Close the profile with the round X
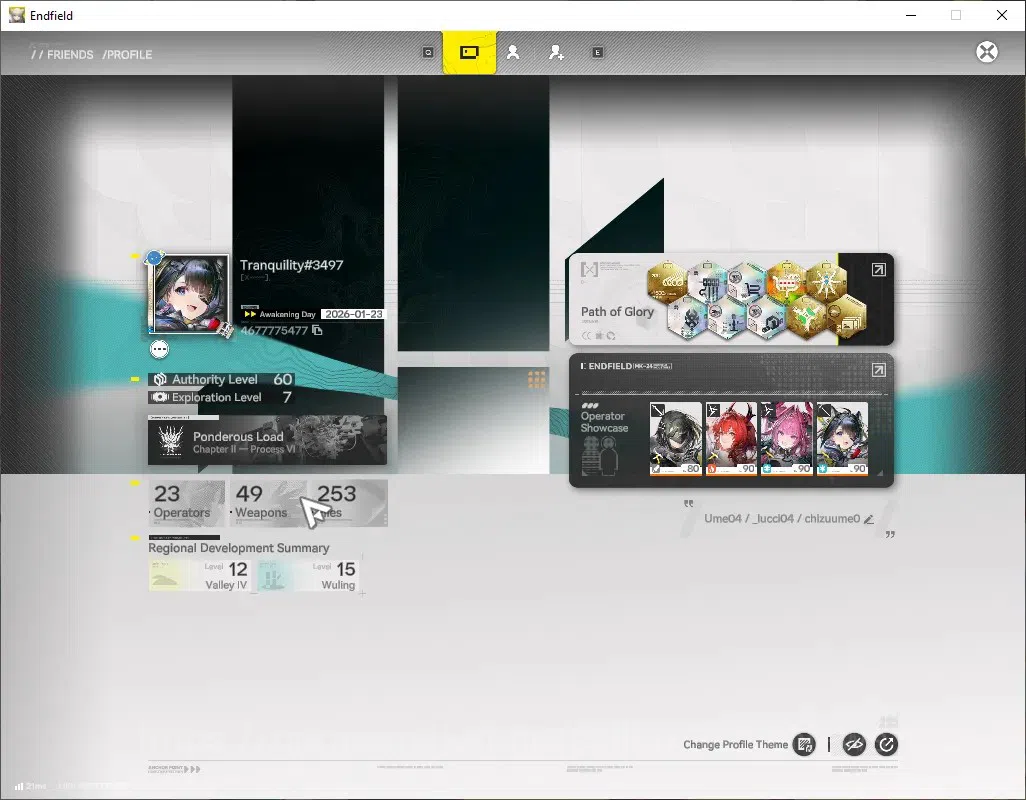Viewport: 1026px width, 800px height. point(987,52)
